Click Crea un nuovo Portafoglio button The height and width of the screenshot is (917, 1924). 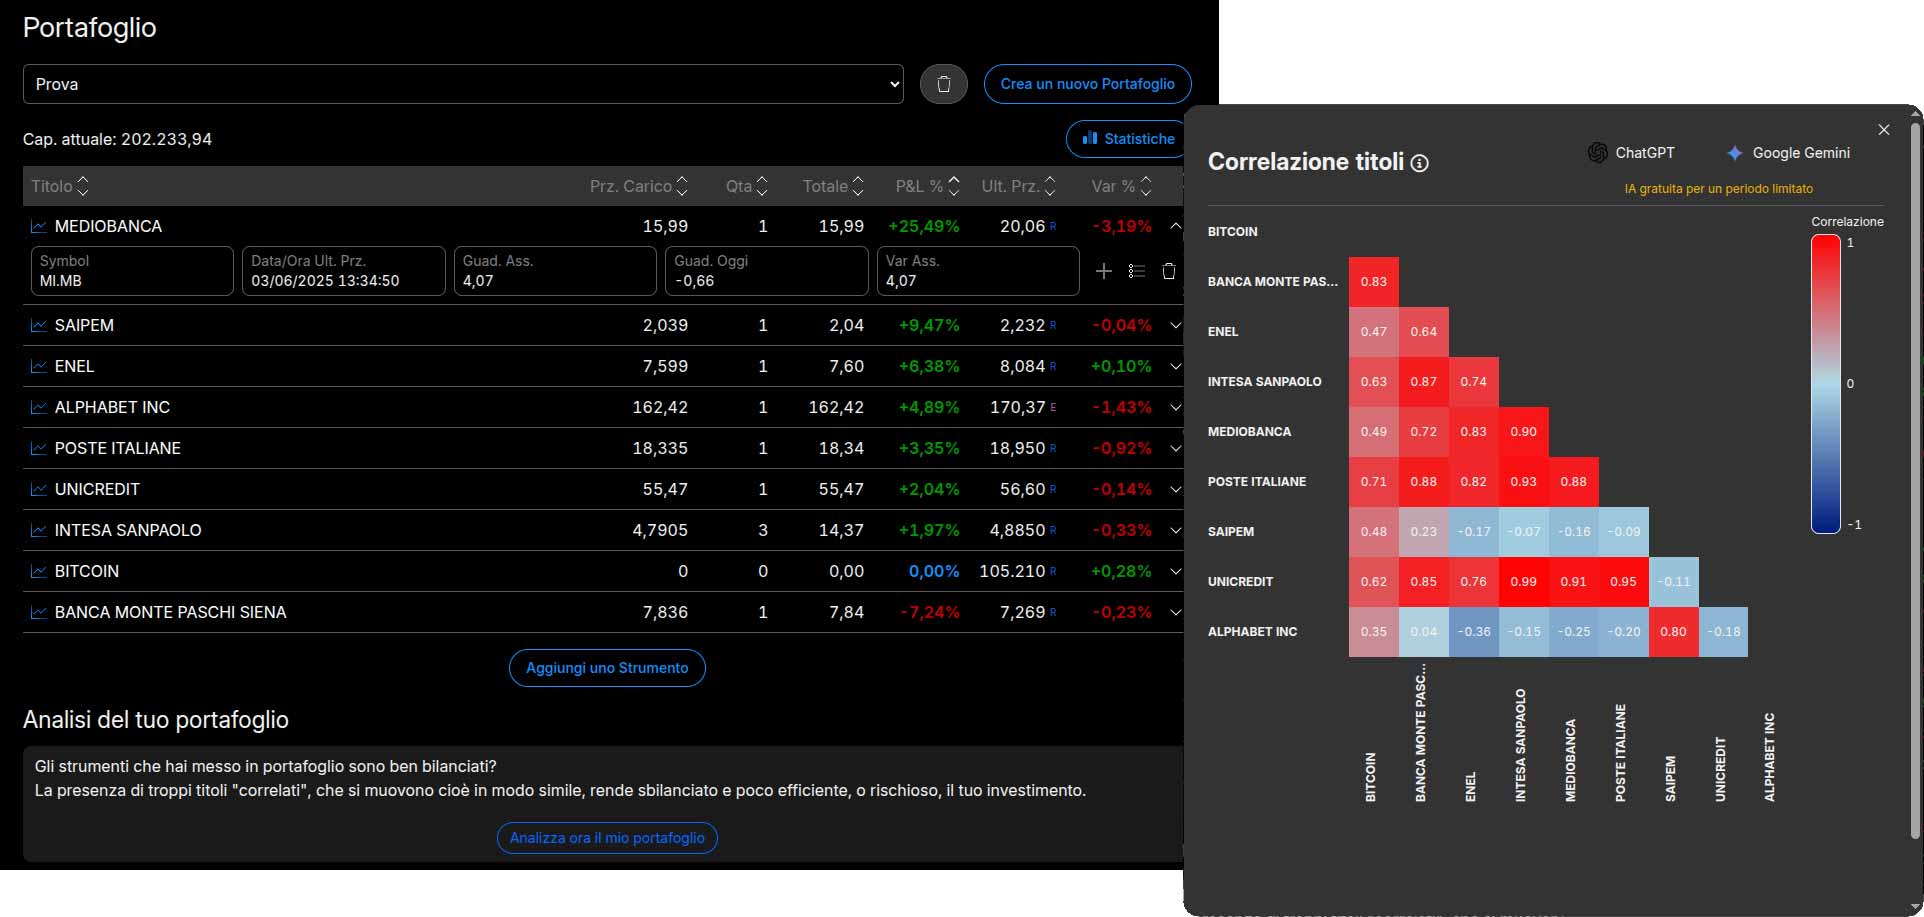tap(1087, 84)
